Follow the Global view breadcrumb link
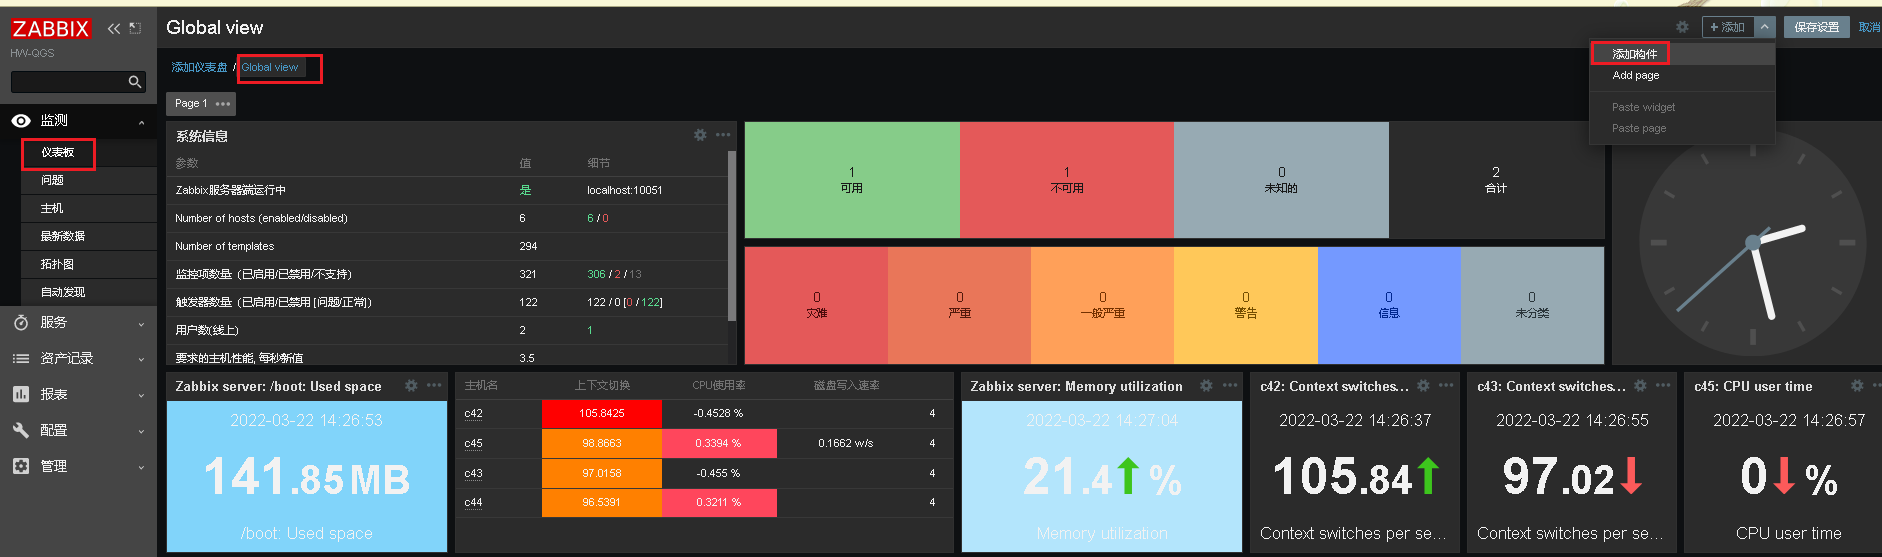1882x557 pixels. click(269, 67)
